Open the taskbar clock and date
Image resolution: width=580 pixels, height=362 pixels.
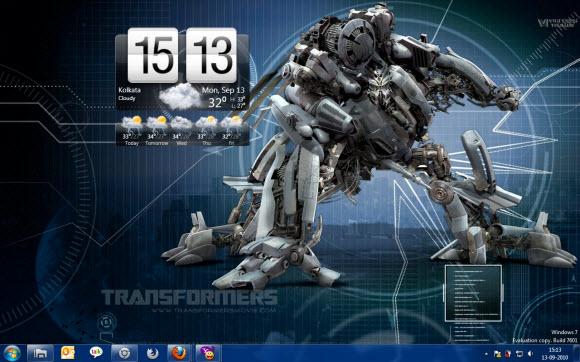point(555,353)
